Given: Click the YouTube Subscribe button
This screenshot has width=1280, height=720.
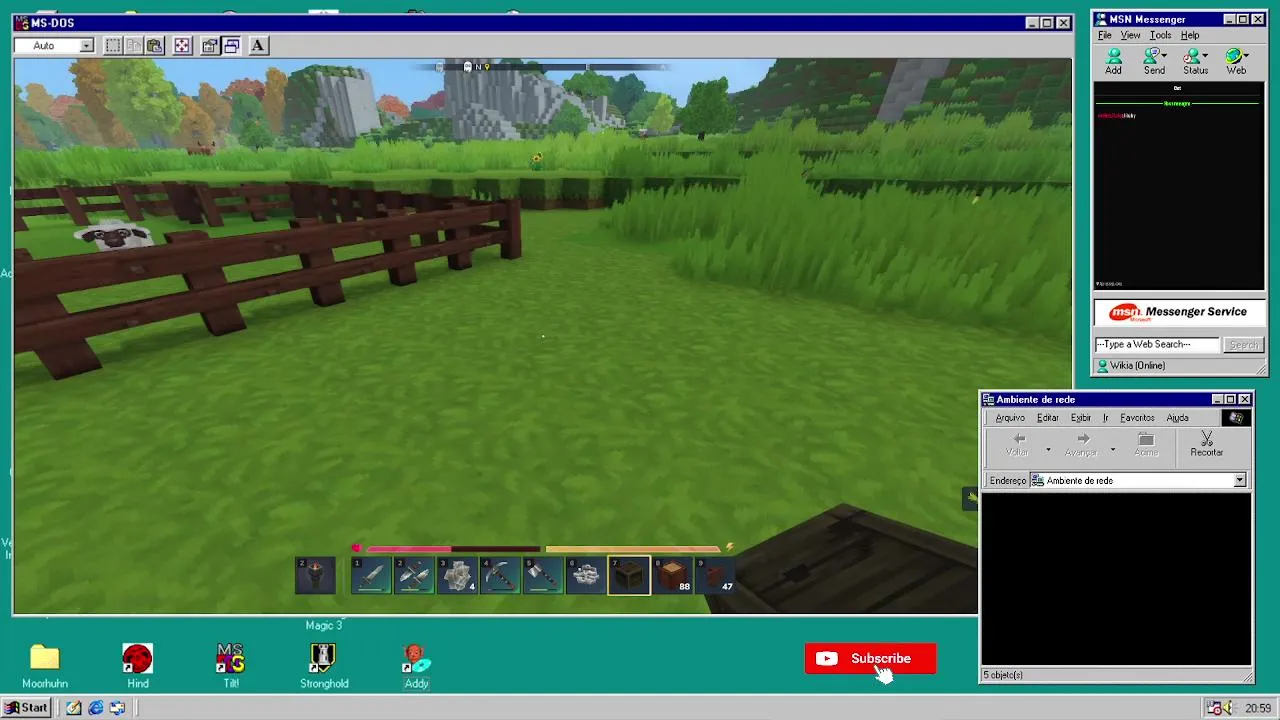Looking at the screenshot, I should [x=870, y=658].
